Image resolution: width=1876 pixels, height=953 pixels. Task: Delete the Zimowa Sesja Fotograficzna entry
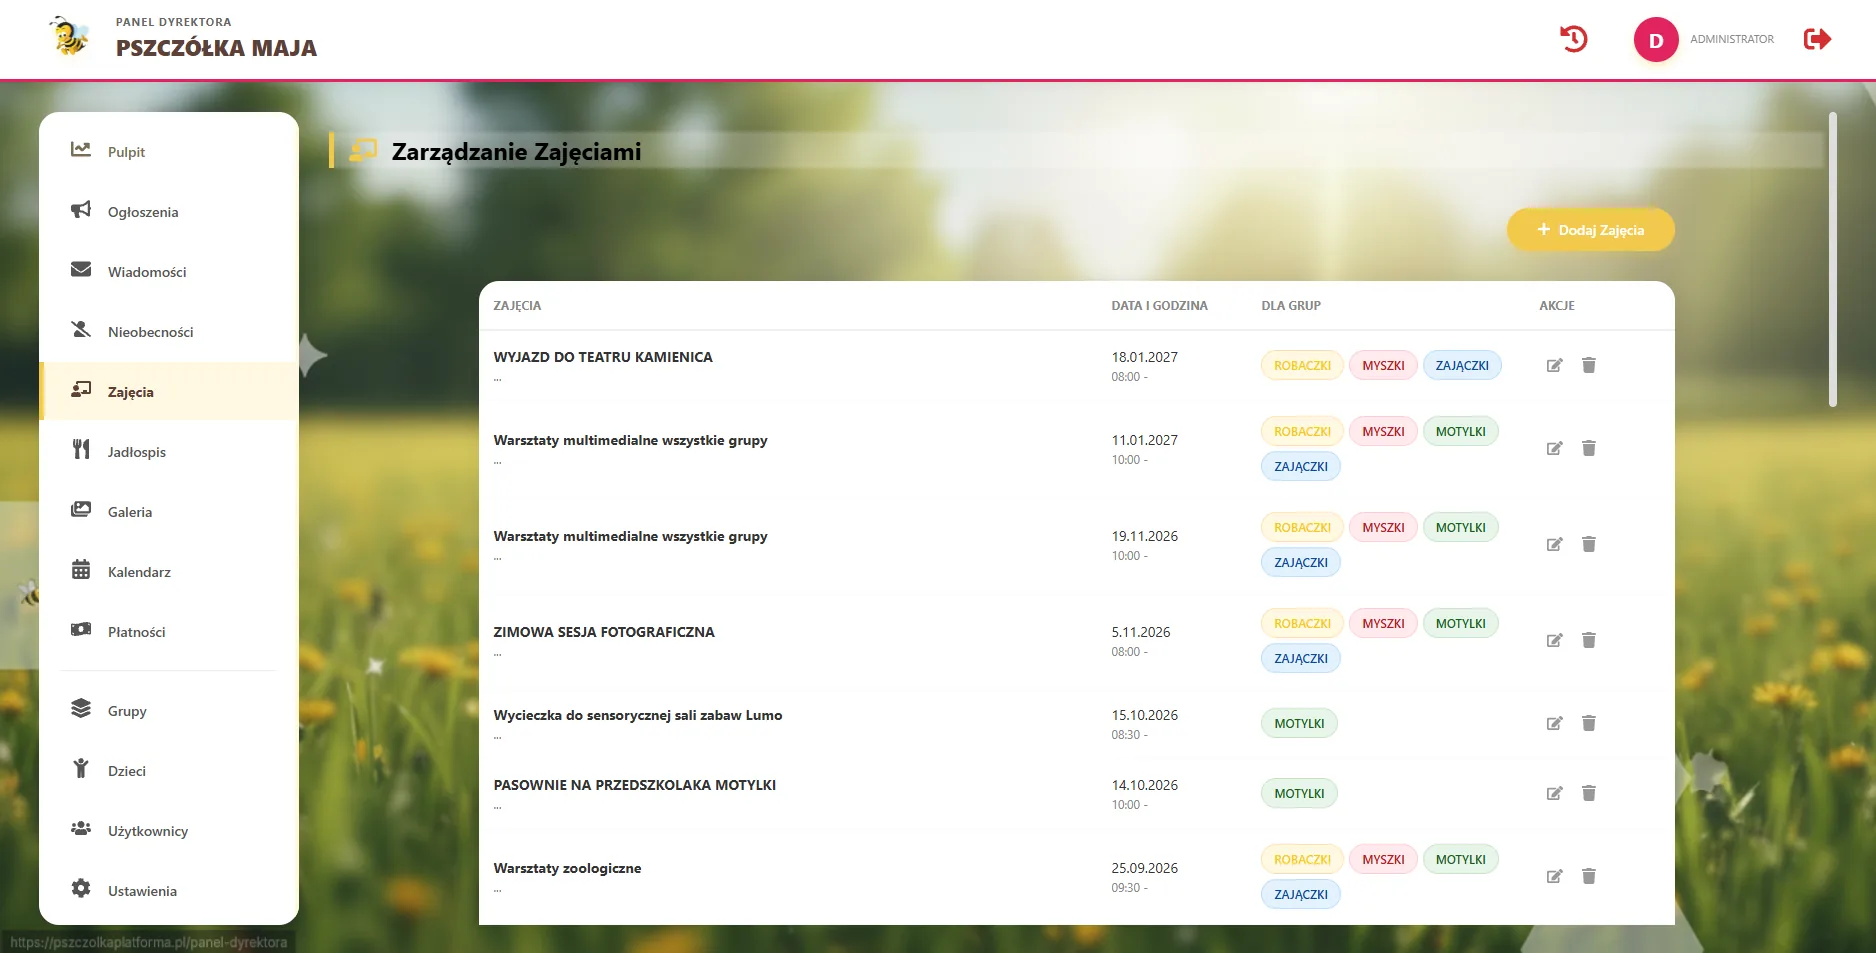pos(1589,640)
